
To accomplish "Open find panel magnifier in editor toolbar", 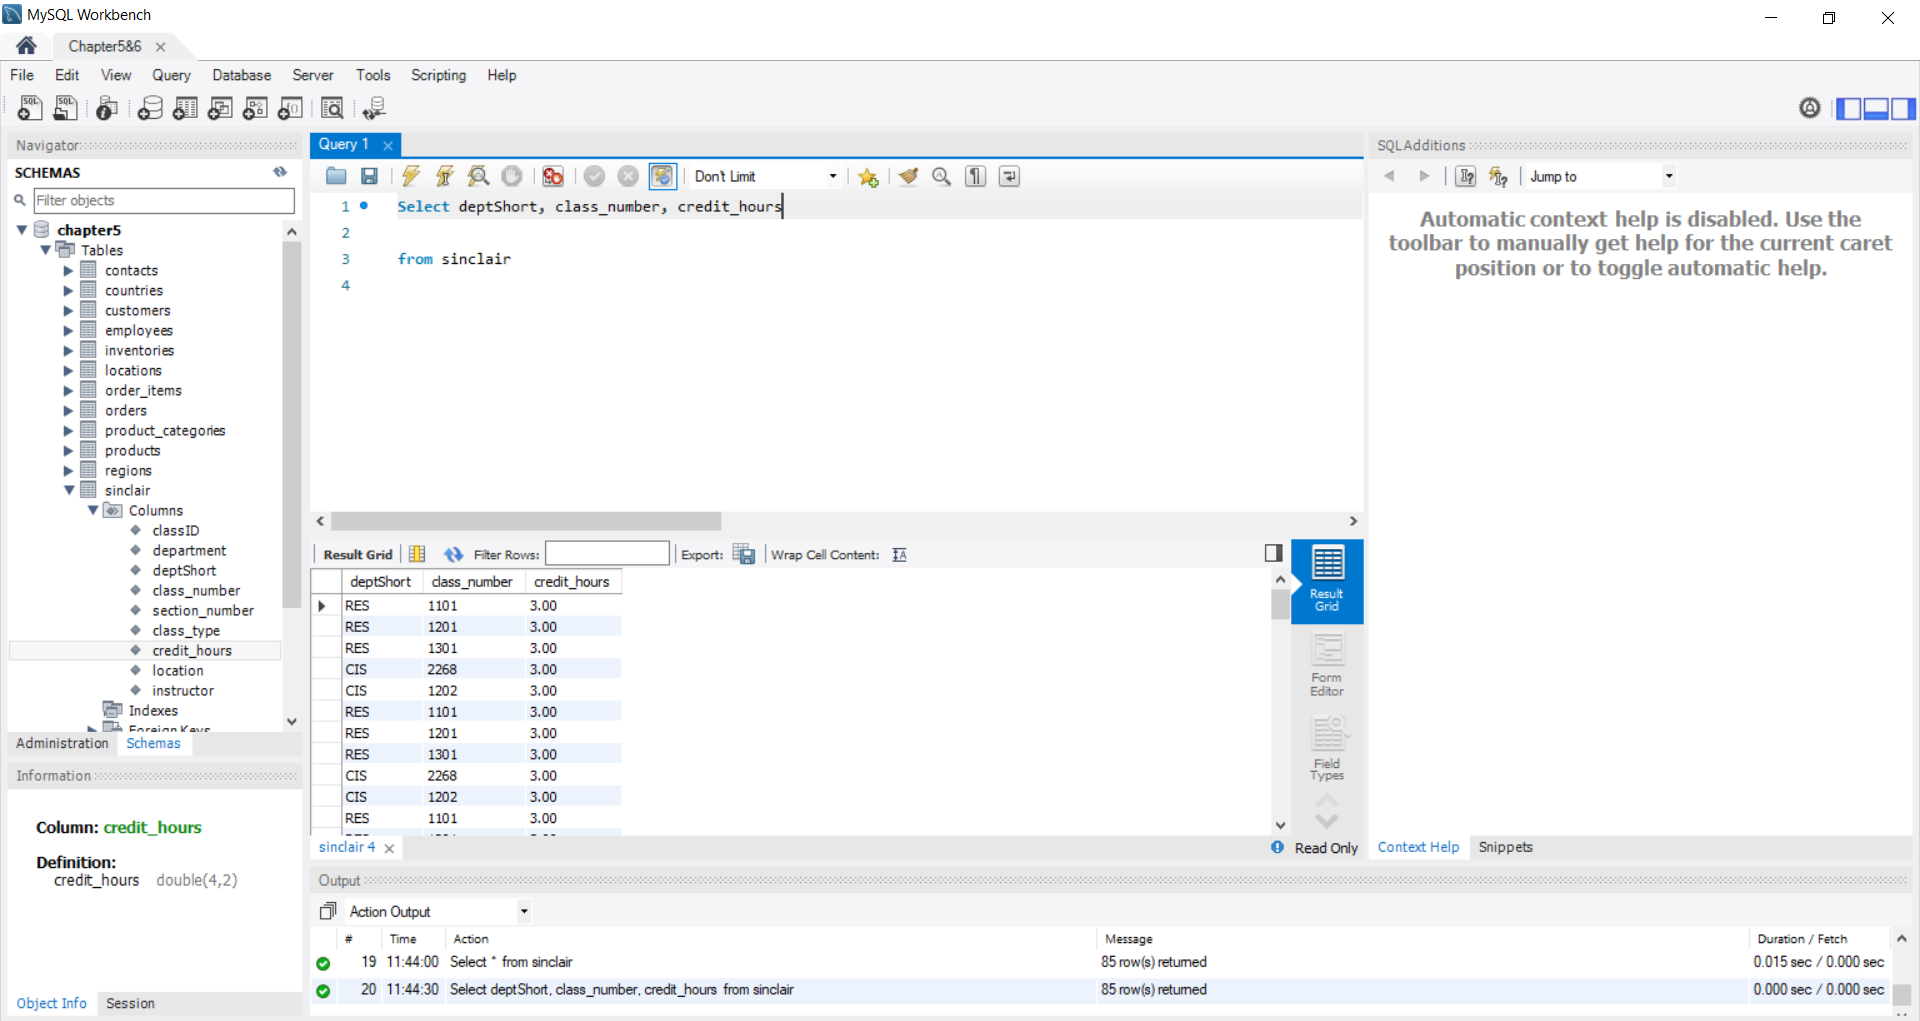I will coord(941,176).
